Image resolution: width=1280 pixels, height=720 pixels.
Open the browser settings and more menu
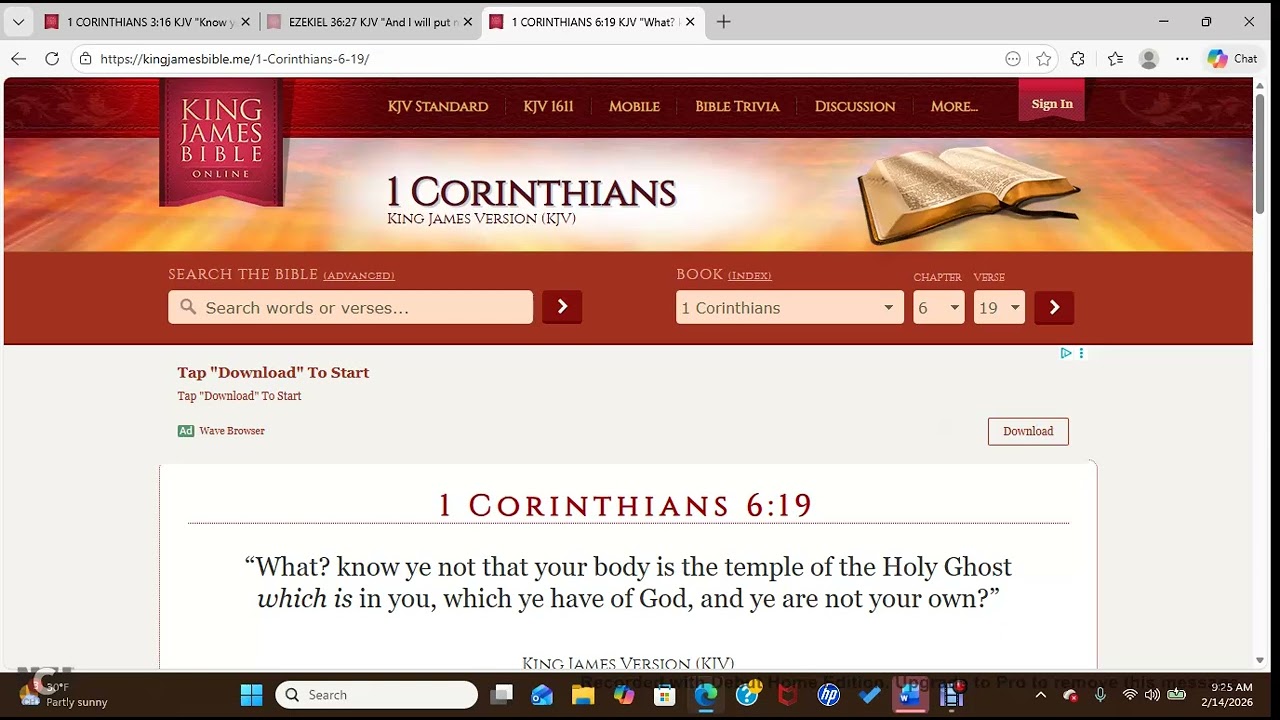(1182, 59)
